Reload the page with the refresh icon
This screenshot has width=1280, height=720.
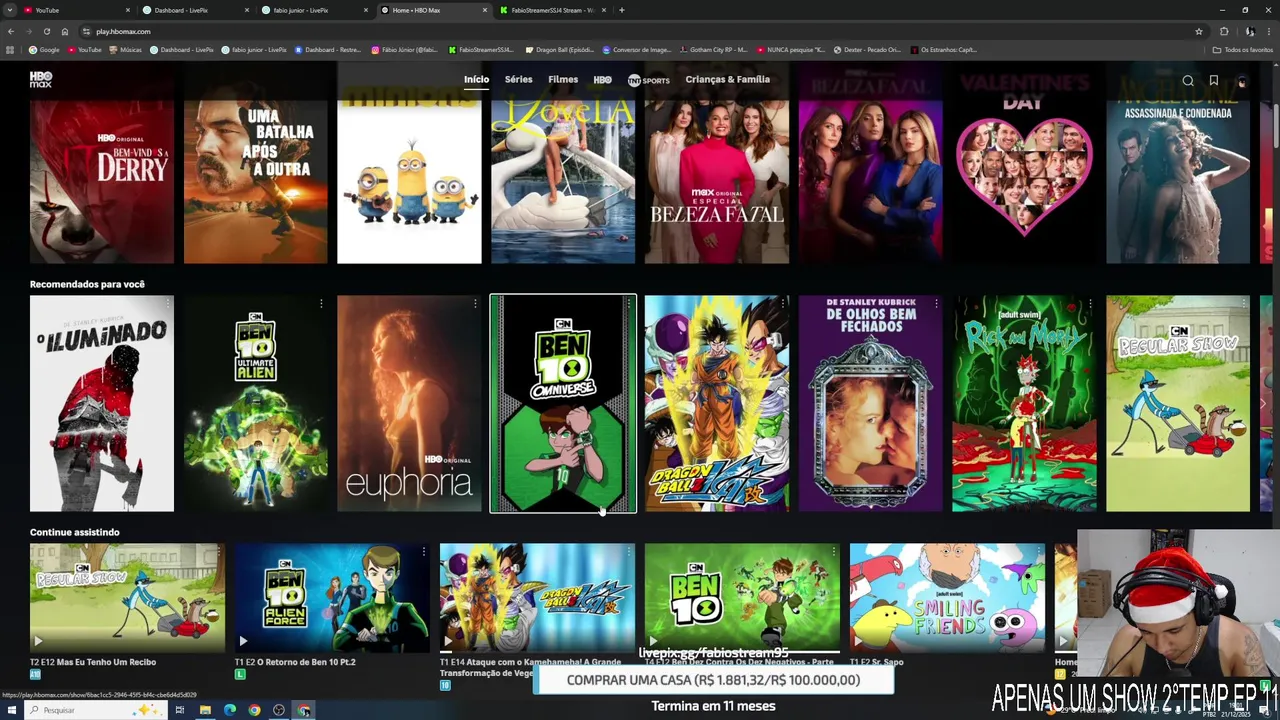[x=46, y=31]
